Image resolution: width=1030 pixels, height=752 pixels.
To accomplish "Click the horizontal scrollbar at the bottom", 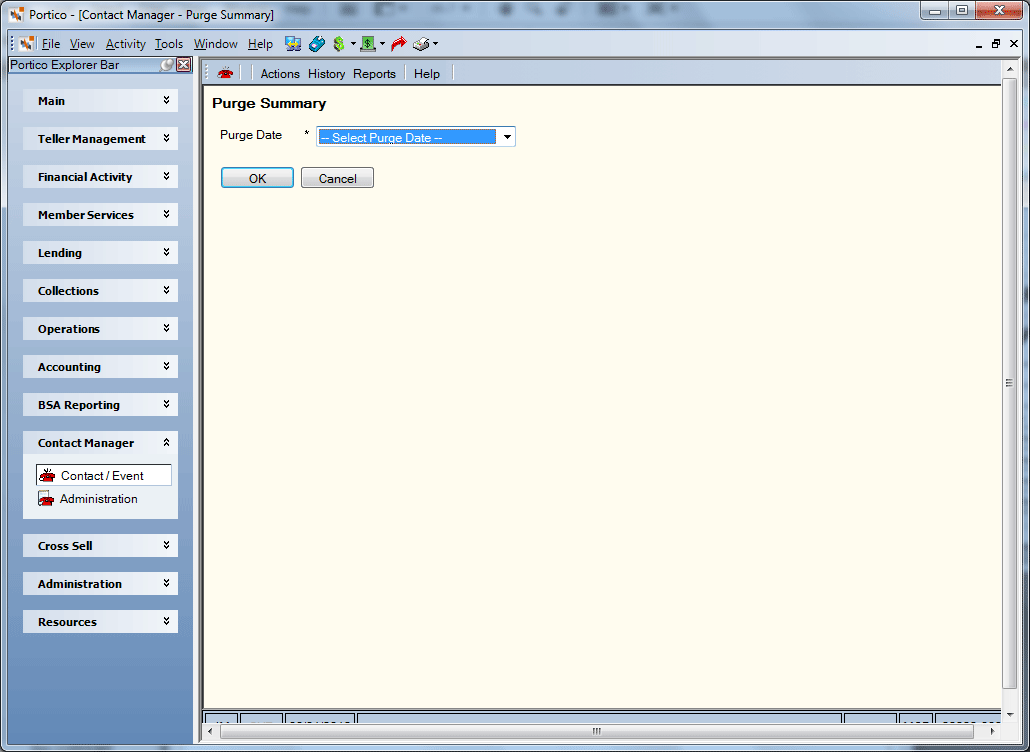I will pos(597,731).
